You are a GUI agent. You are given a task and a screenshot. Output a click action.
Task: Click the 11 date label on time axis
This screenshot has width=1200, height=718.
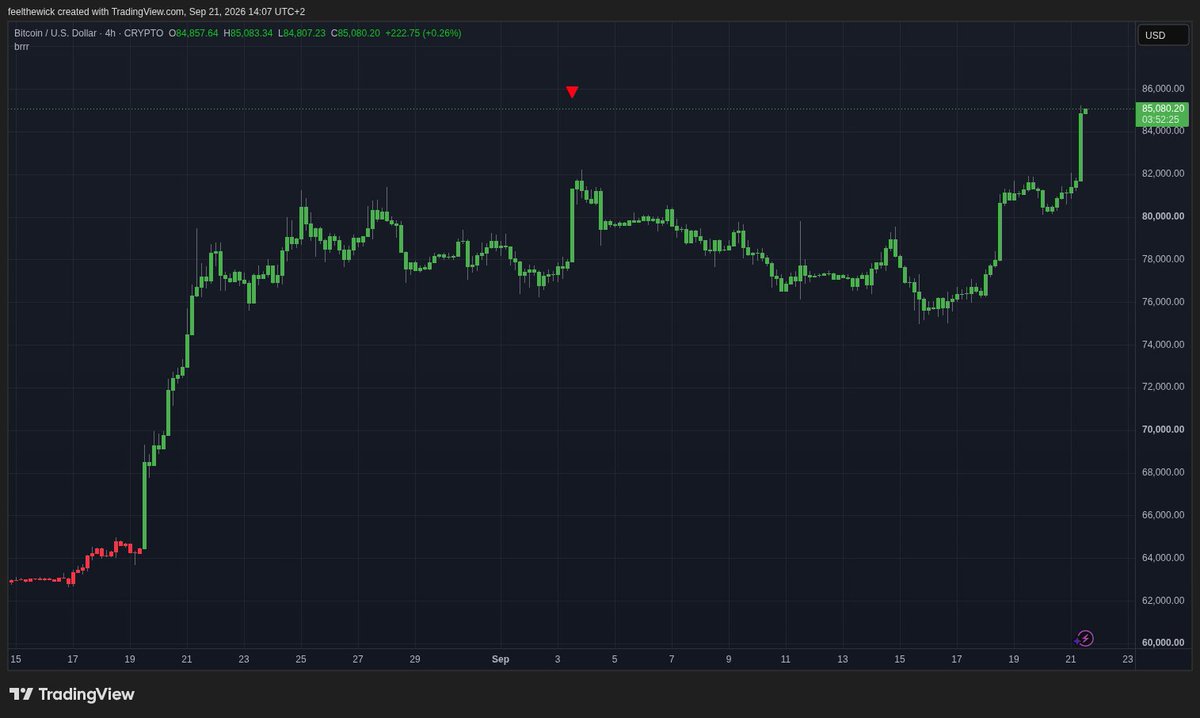(786, 659)
